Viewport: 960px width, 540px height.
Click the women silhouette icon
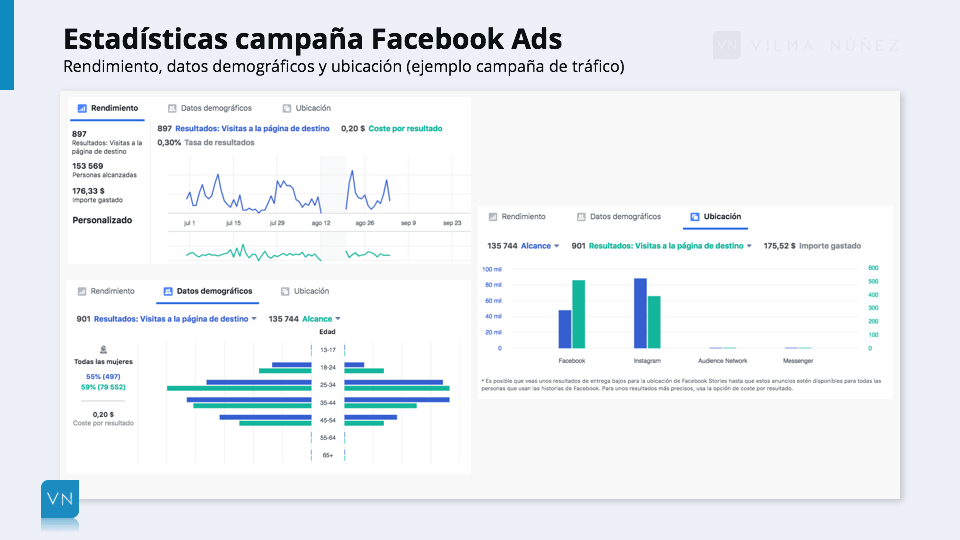(103, 350)
